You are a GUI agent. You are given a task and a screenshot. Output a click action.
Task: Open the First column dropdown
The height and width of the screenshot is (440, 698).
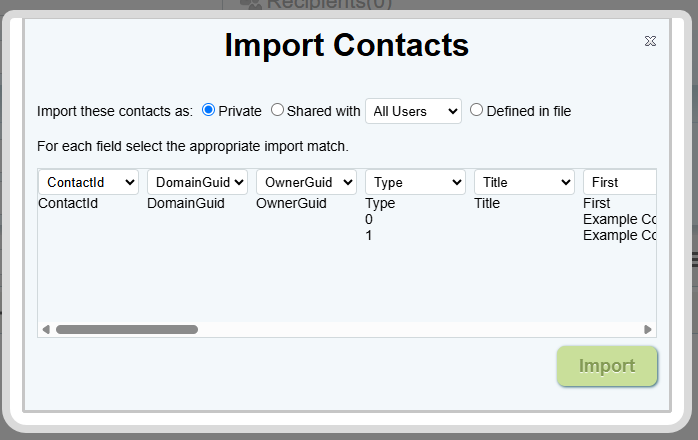click(620, 182)
